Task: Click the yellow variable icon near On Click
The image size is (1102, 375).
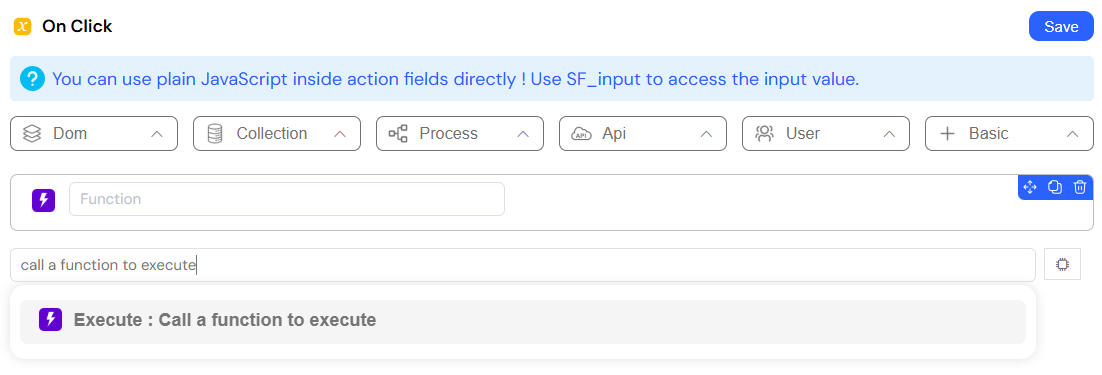Action: pyautogui.click(x=23, y=27)
